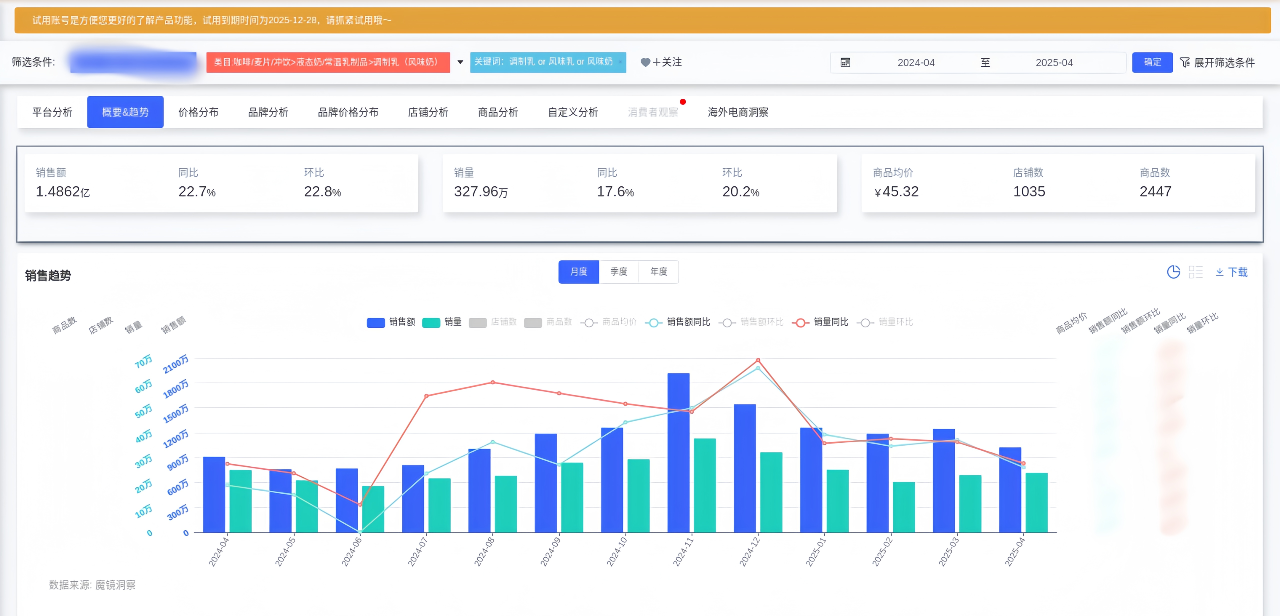
Task: Open the category dropdown arrow after 类目 tag
Action: (x=460, y=62)
